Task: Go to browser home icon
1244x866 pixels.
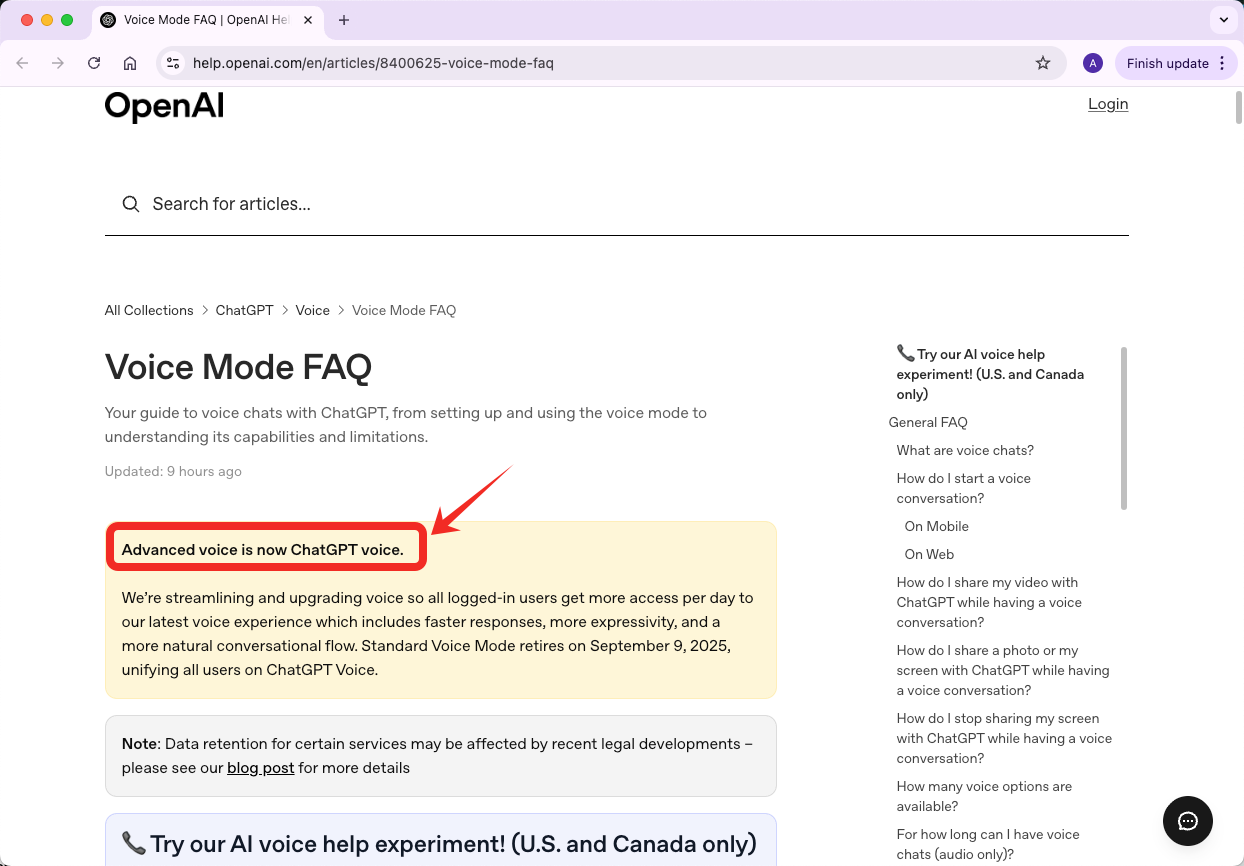Action: pos(130,63)
